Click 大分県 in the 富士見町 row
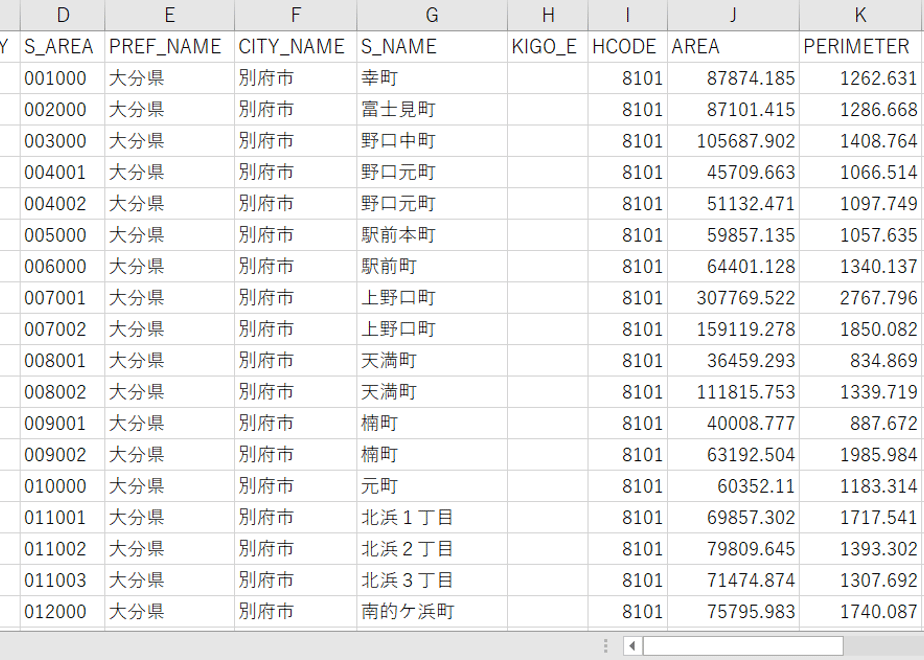The height and width of the screenshot is (660, 924). coord(170,110)
